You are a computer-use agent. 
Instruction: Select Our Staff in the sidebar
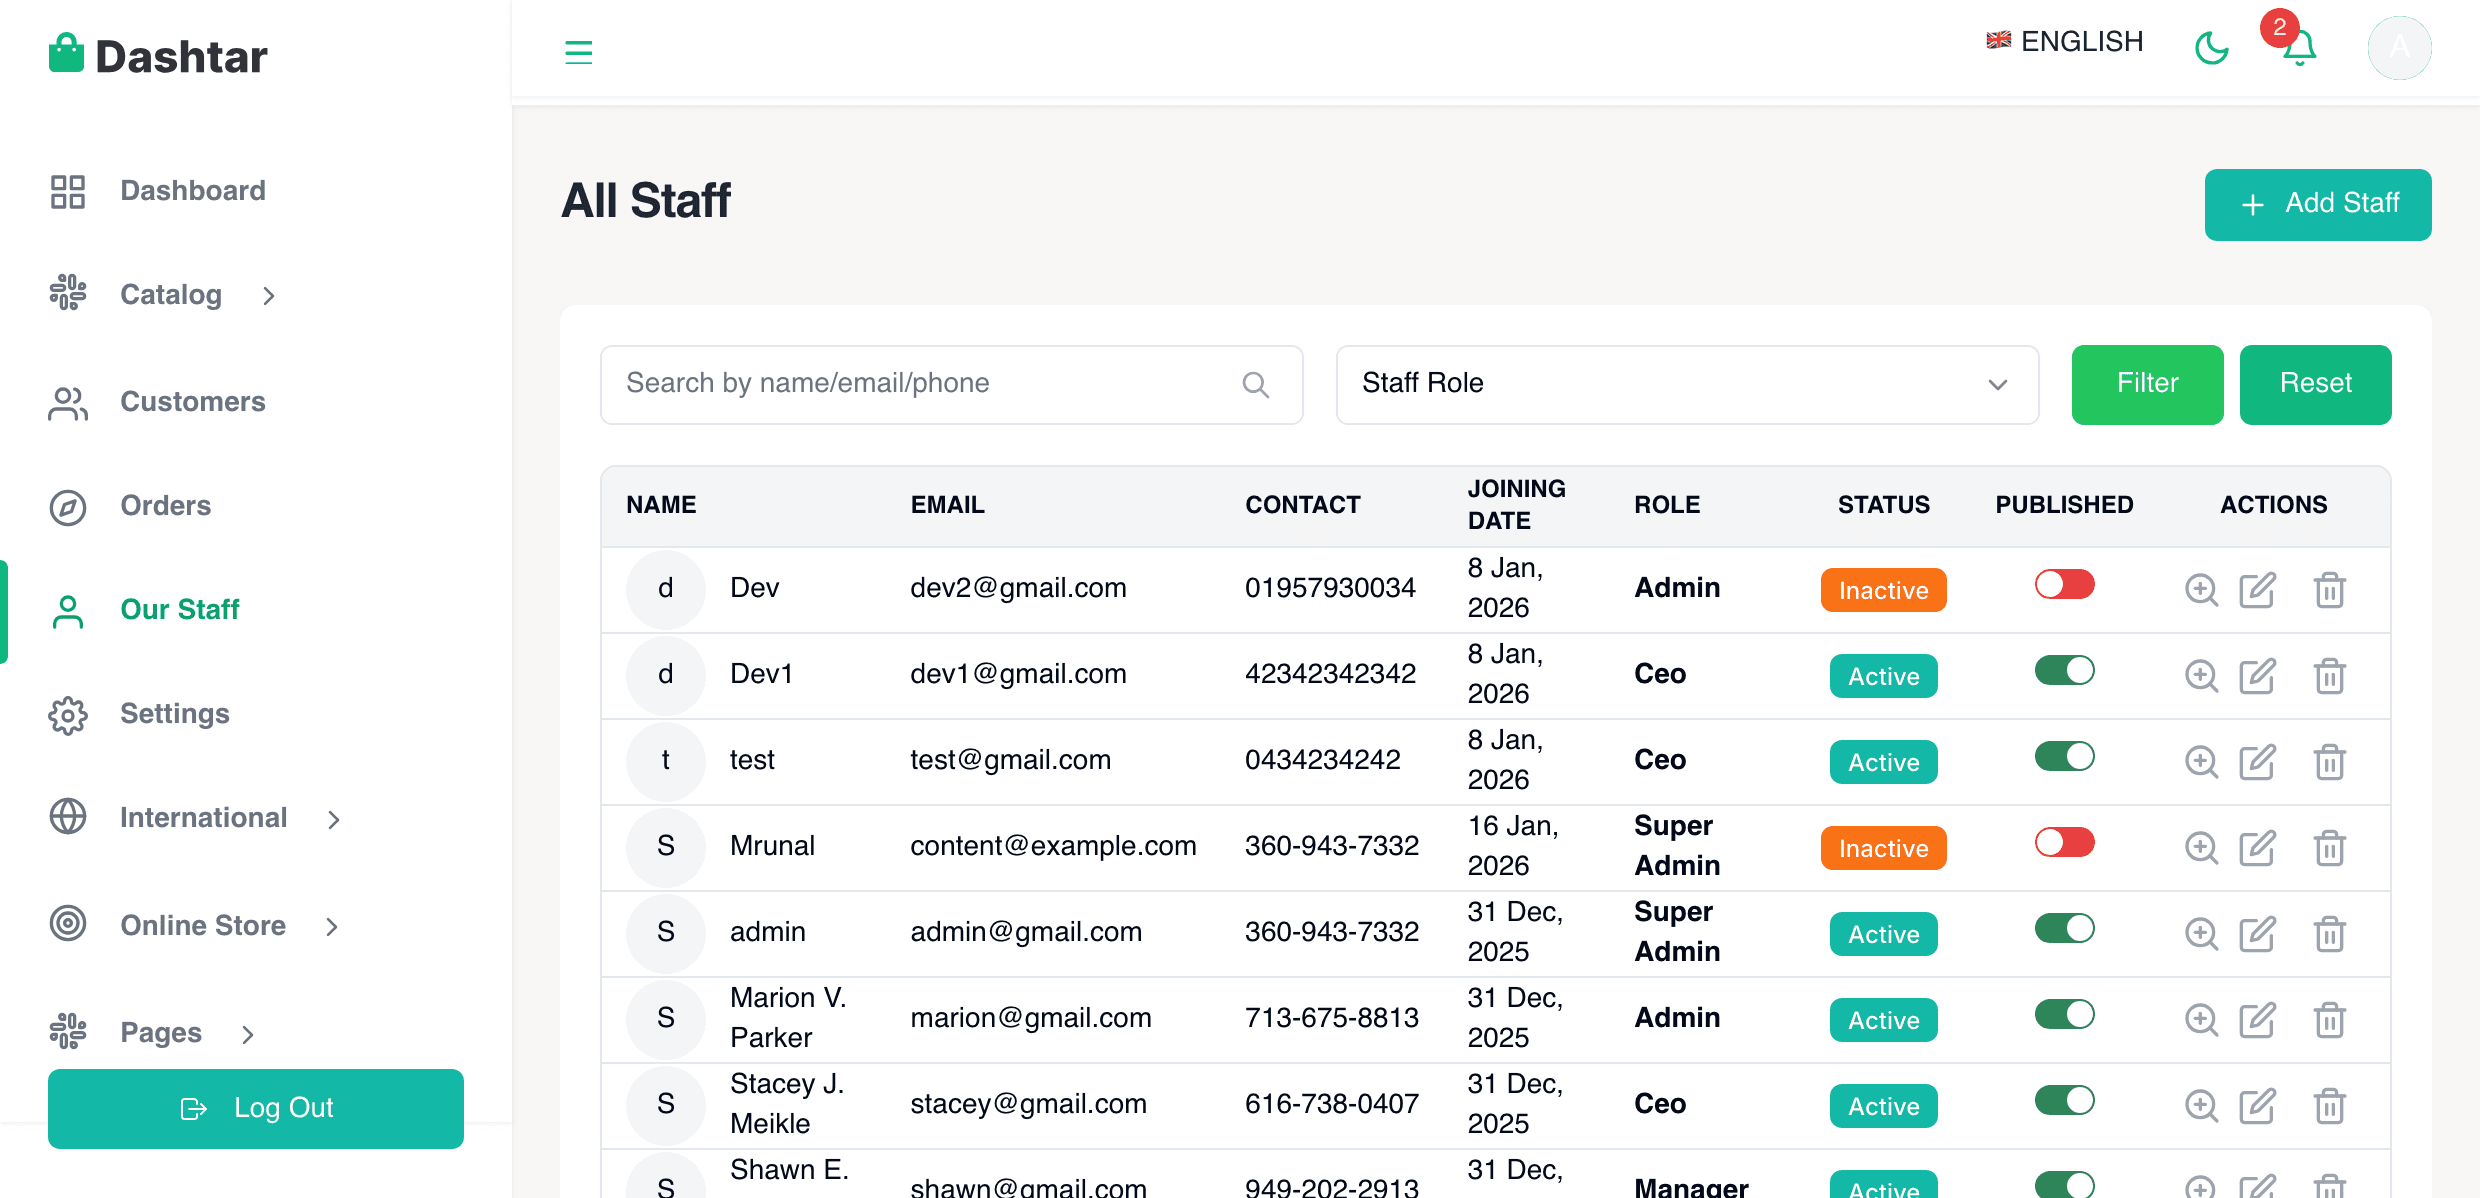[180, 610]
